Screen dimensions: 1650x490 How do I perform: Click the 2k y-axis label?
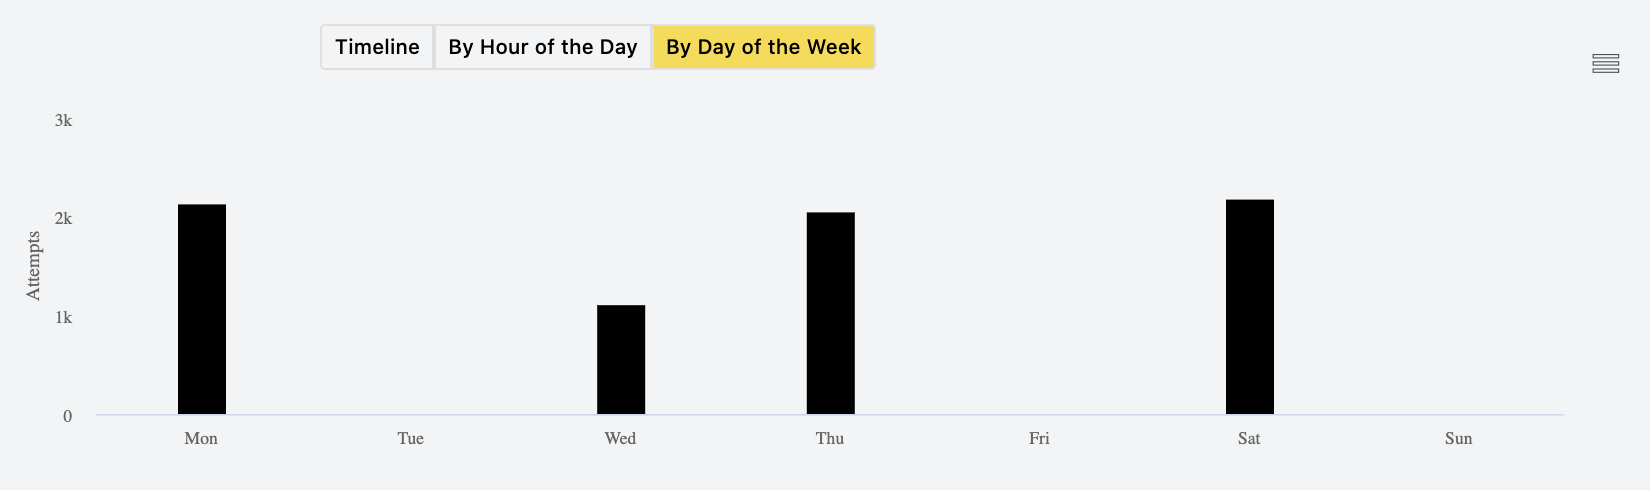click(x=63, y=218)
